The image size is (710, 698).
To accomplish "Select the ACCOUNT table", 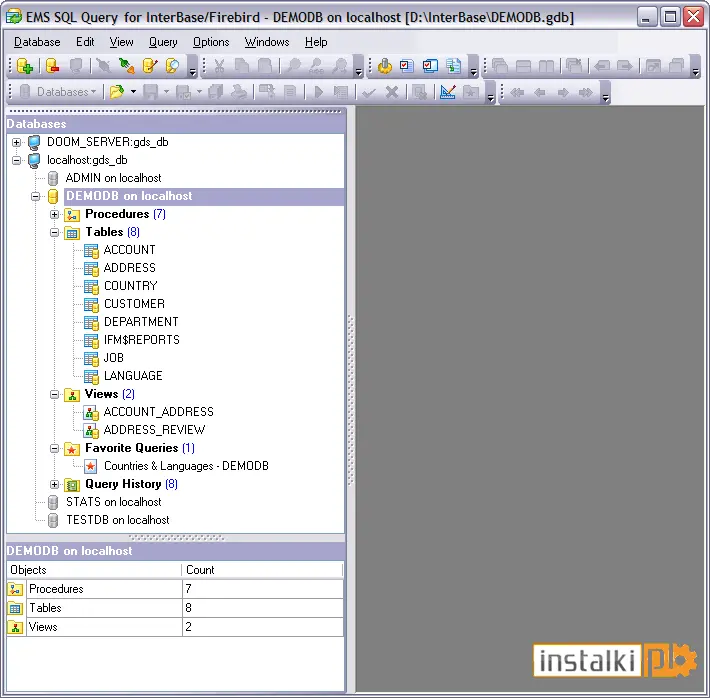I will (x=130, y=250).
